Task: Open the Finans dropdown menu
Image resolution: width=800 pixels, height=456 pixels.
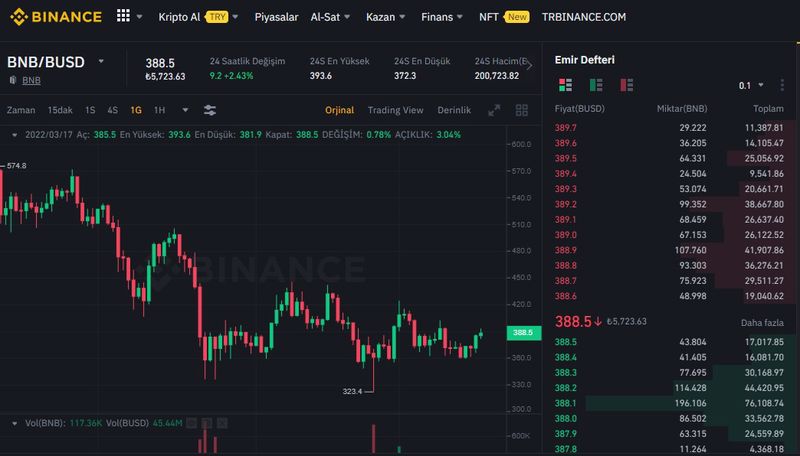Action: pyautogui.click(x=442, y=17)
